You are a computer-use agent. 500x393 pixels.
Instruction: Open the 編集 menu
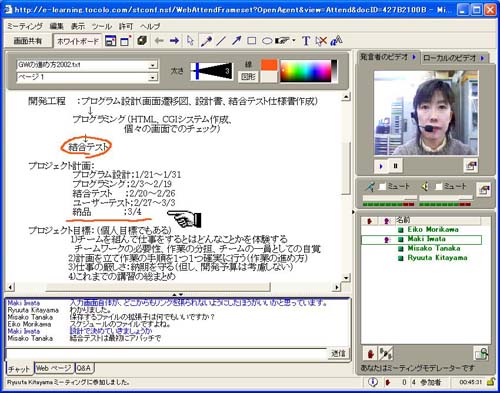[56, 26]
